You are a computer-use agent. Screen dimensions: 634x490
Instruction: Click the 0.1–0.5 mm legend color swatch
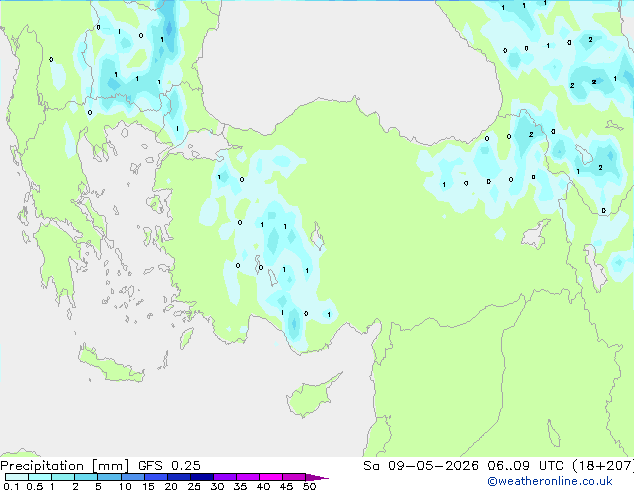(x=17, y=477)
